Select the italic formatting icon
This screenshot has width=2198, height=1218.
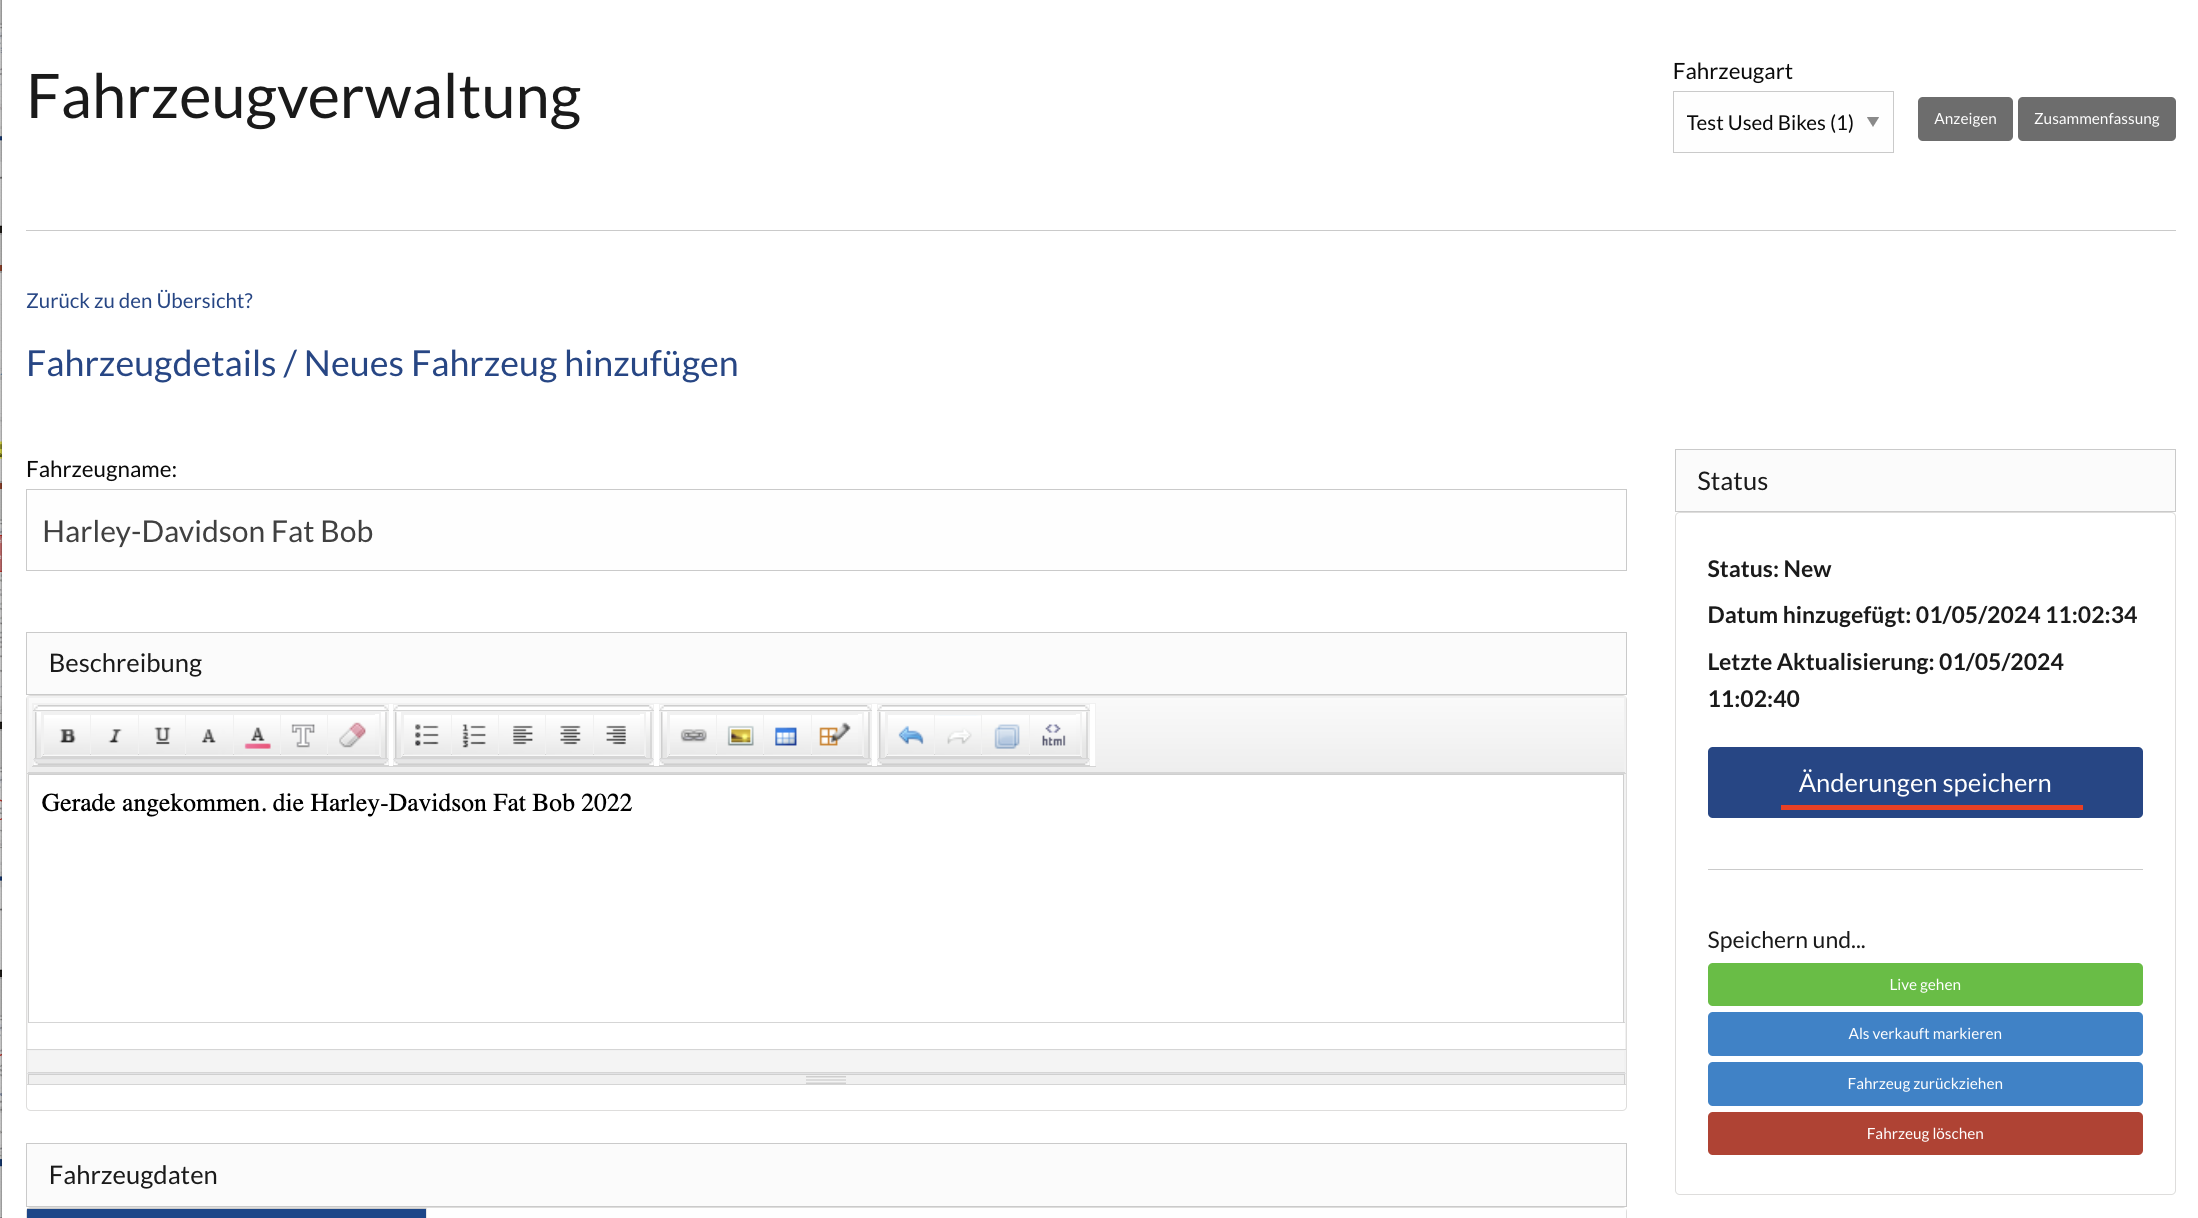click(x=114, y=735)
